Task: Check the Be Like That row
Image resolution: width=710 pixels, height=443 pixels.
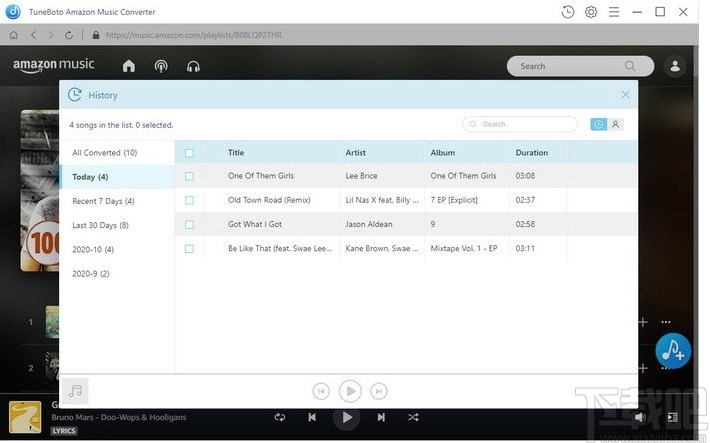Action: 189,249
